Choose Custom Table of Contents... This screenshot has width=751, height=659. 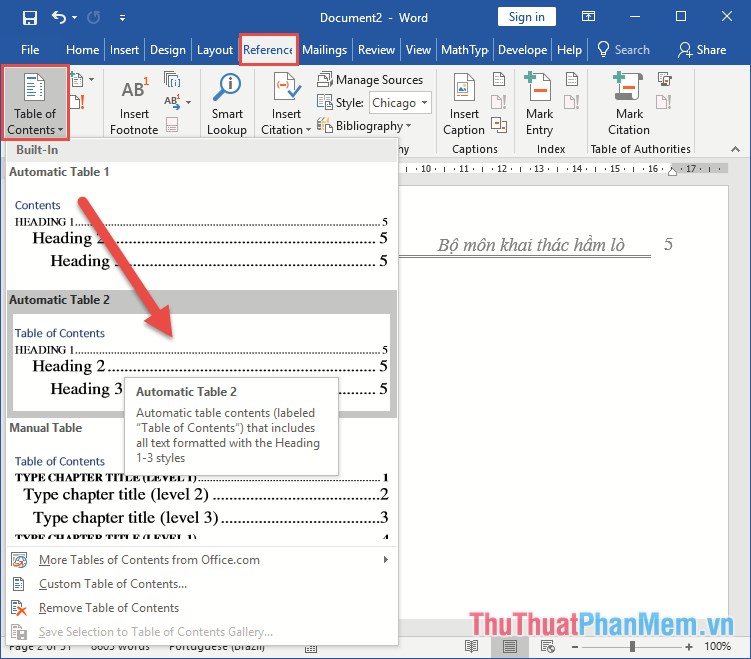pos(202,584)
